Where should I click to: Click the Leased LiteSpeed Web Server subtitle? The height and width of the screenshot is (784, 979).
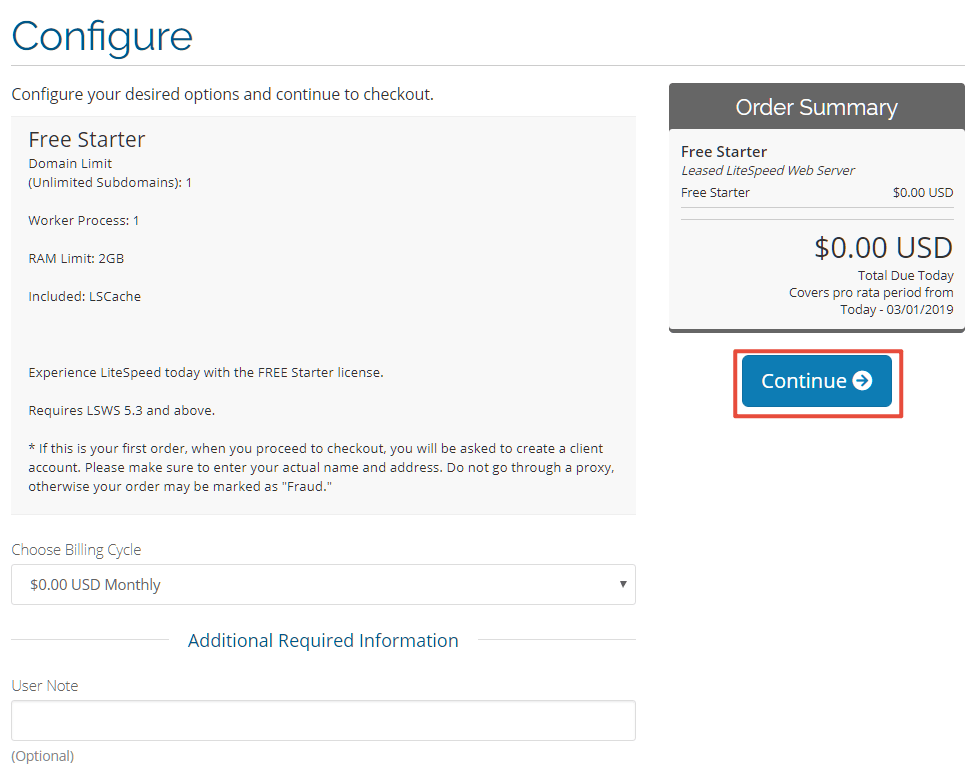pyautogui.click(x=767, y=170)
